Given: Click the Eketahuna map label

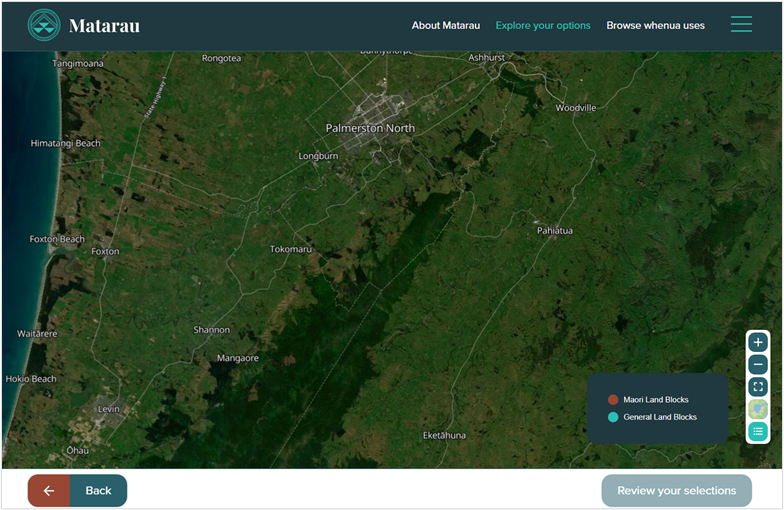Looking at the screenshot, I should (x=444, y=436).
